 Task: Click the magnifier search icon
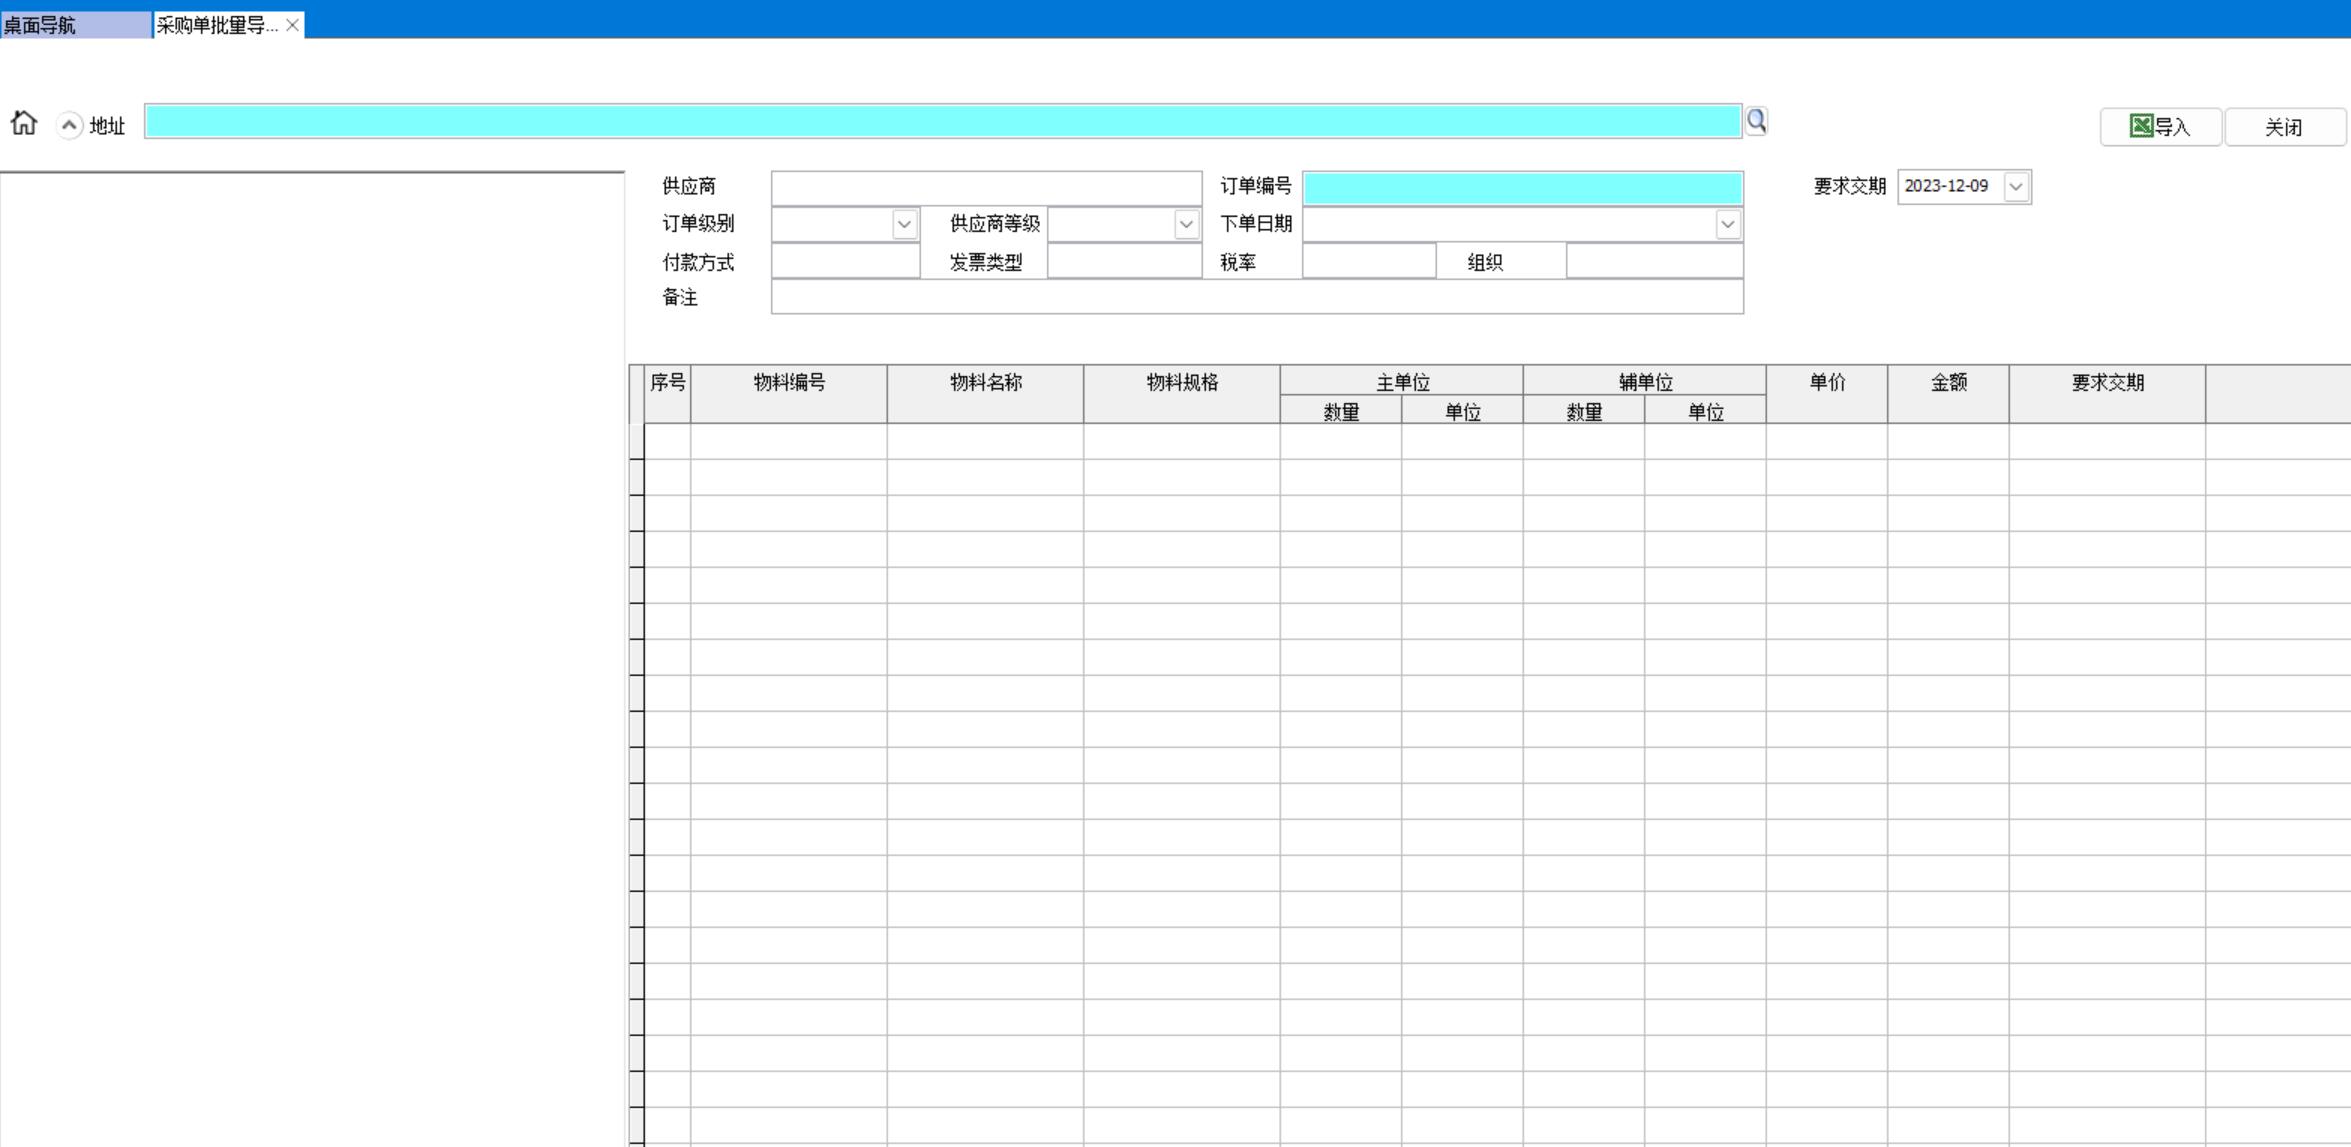(1756, 121)
